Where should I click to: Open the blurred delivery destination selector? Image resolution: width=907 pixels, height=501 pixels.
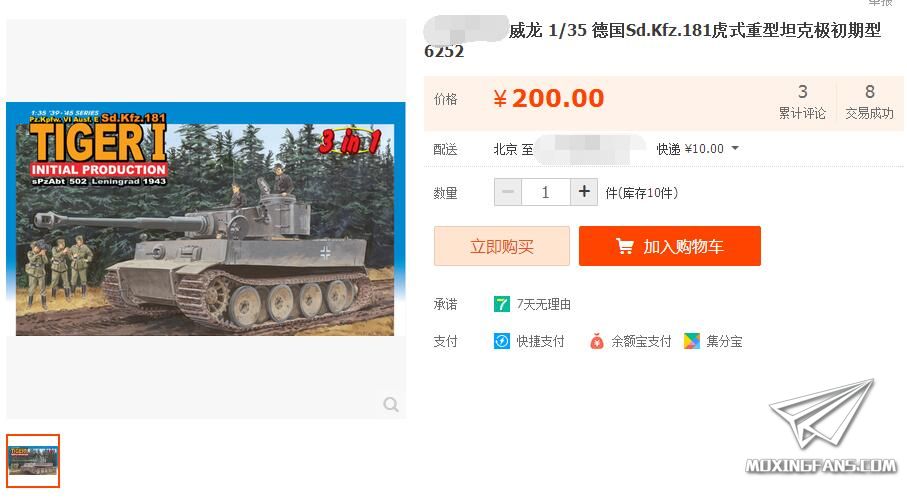point(589,149)
